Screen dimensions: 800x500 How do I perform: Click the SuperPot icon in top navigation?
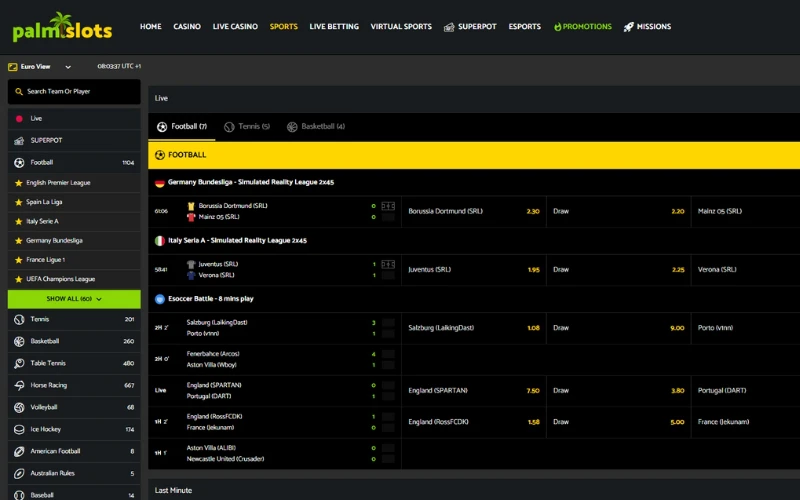click(449, 27)
